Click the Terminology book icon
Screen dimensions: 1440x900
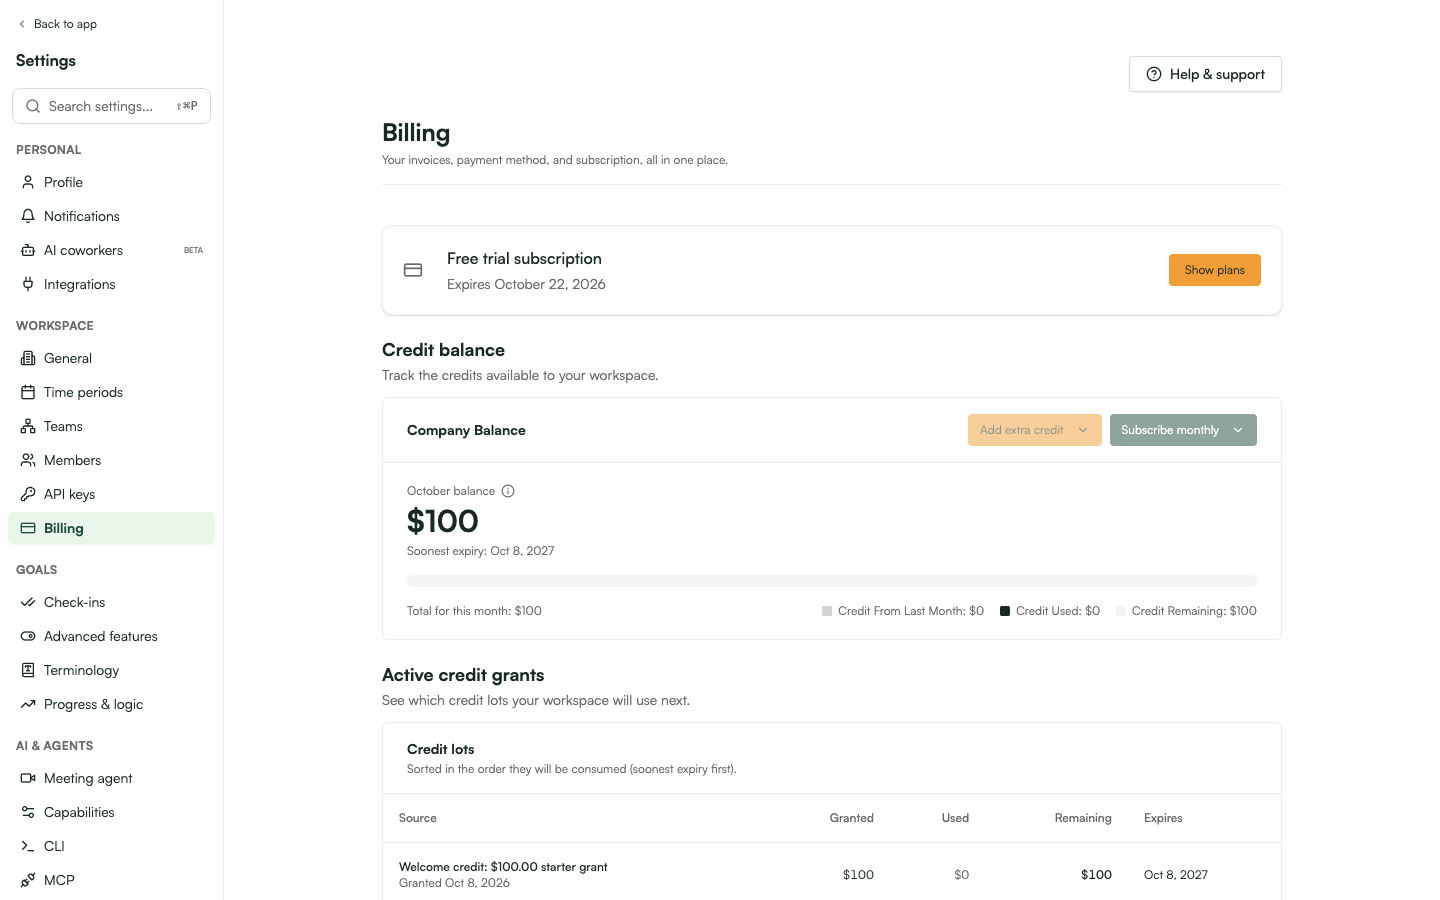coord(28,670)
